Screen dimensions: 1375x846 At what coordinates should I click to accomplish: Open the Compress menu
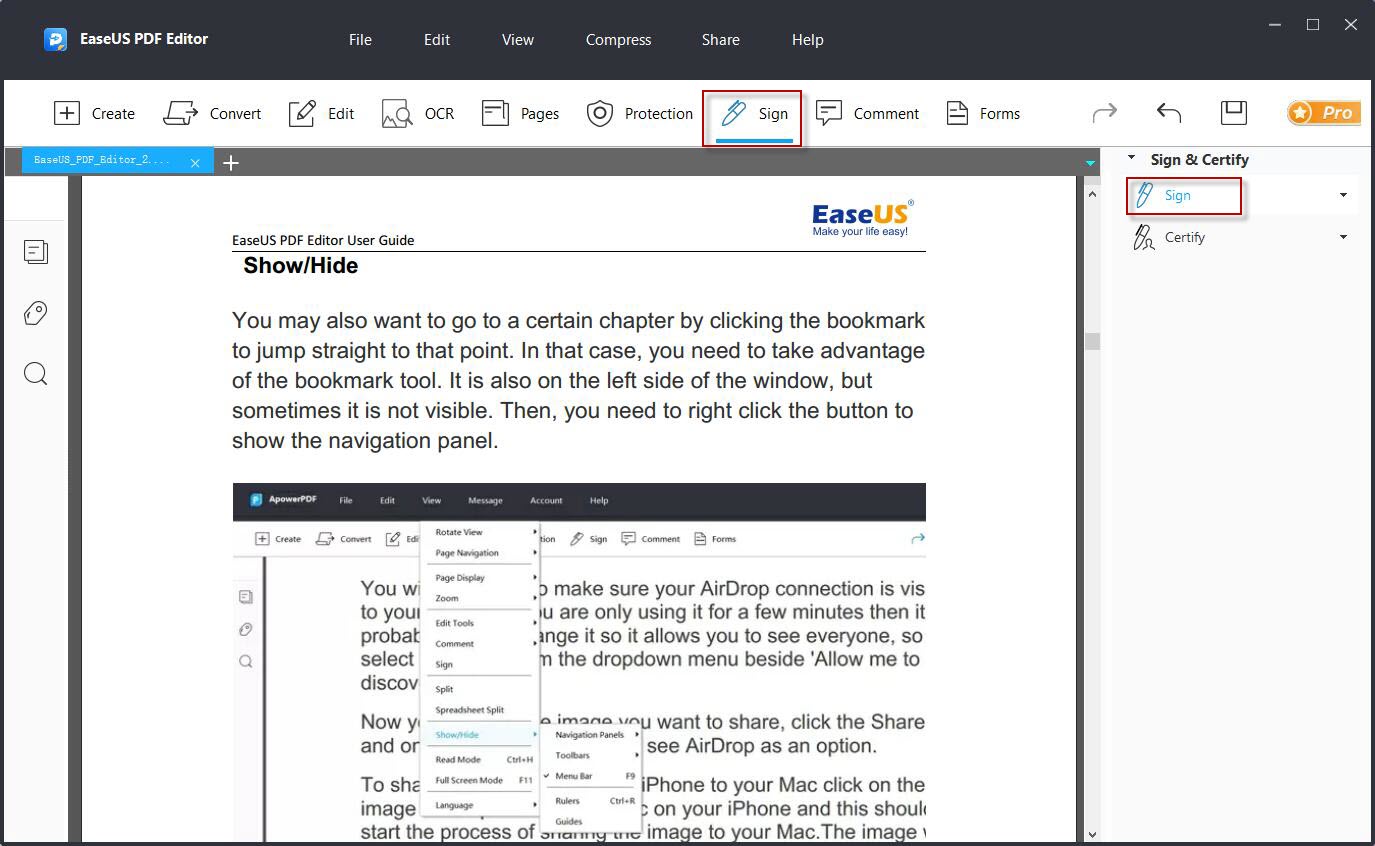point(617,40)
